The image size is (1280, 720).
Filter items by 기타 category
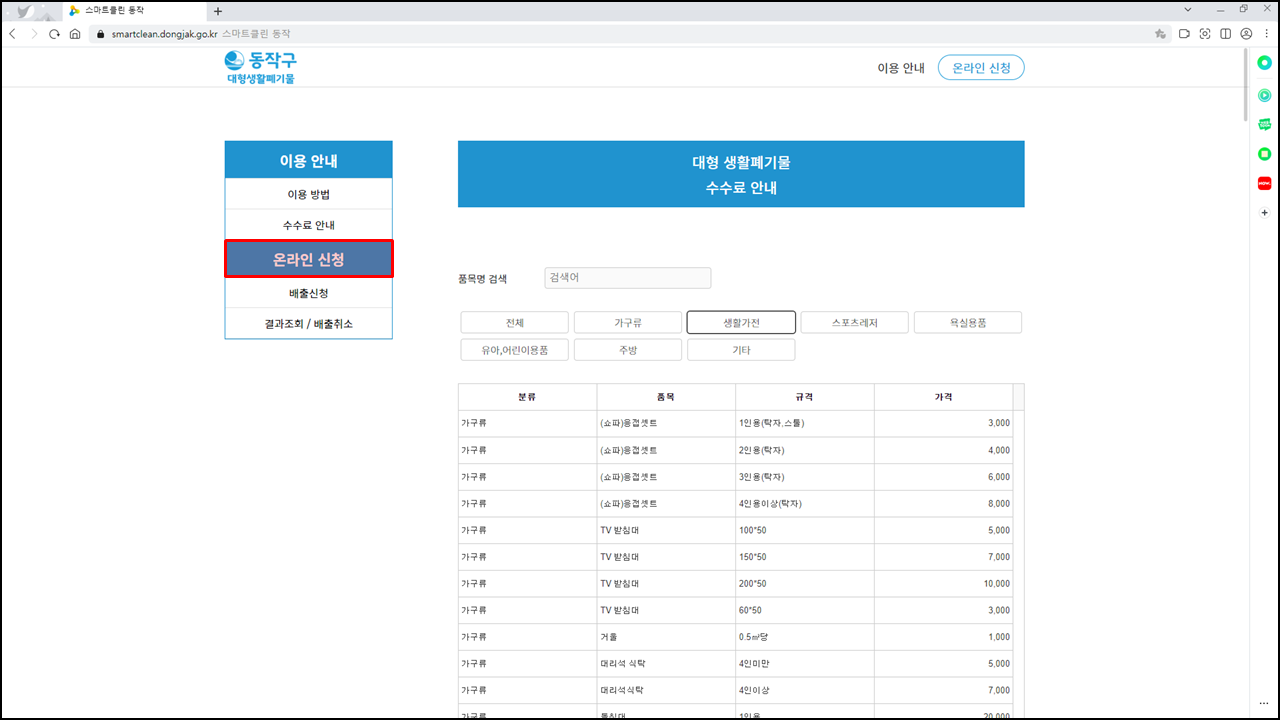[741, 350]
